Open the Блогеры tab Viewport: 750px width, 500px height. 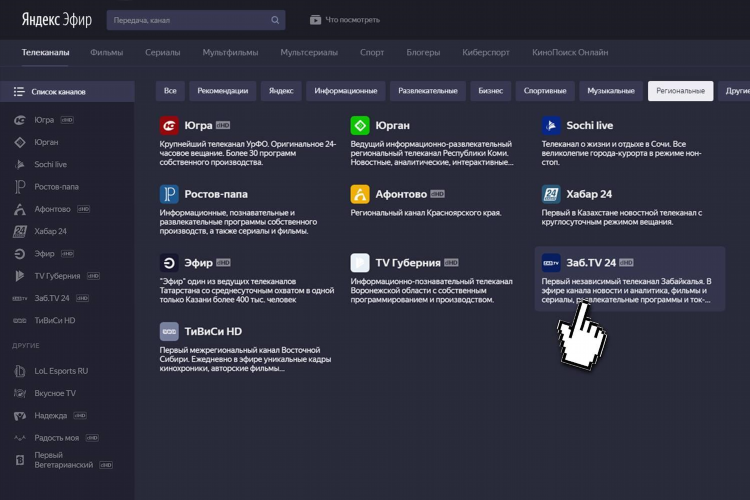(x=423, y=53)
